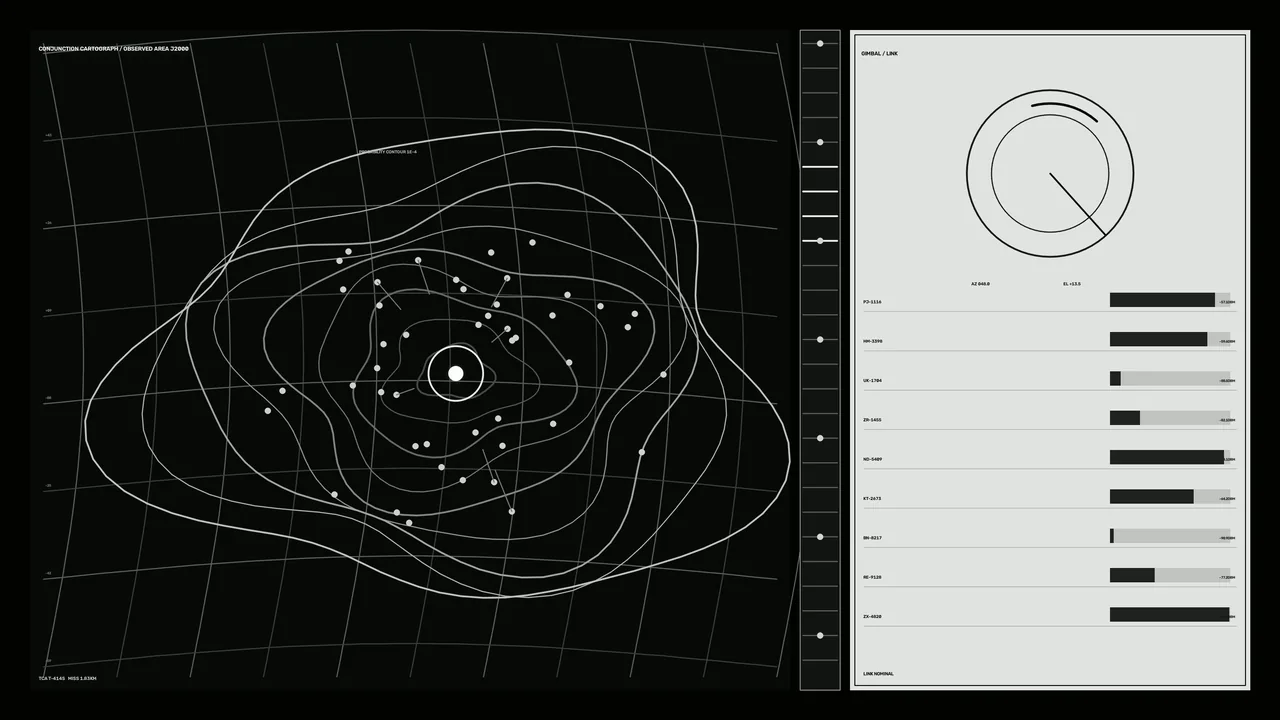Viewport: 1280px width, 720px height.
Task: Select the ZX-4820 row label
Action: coord(872,617)
